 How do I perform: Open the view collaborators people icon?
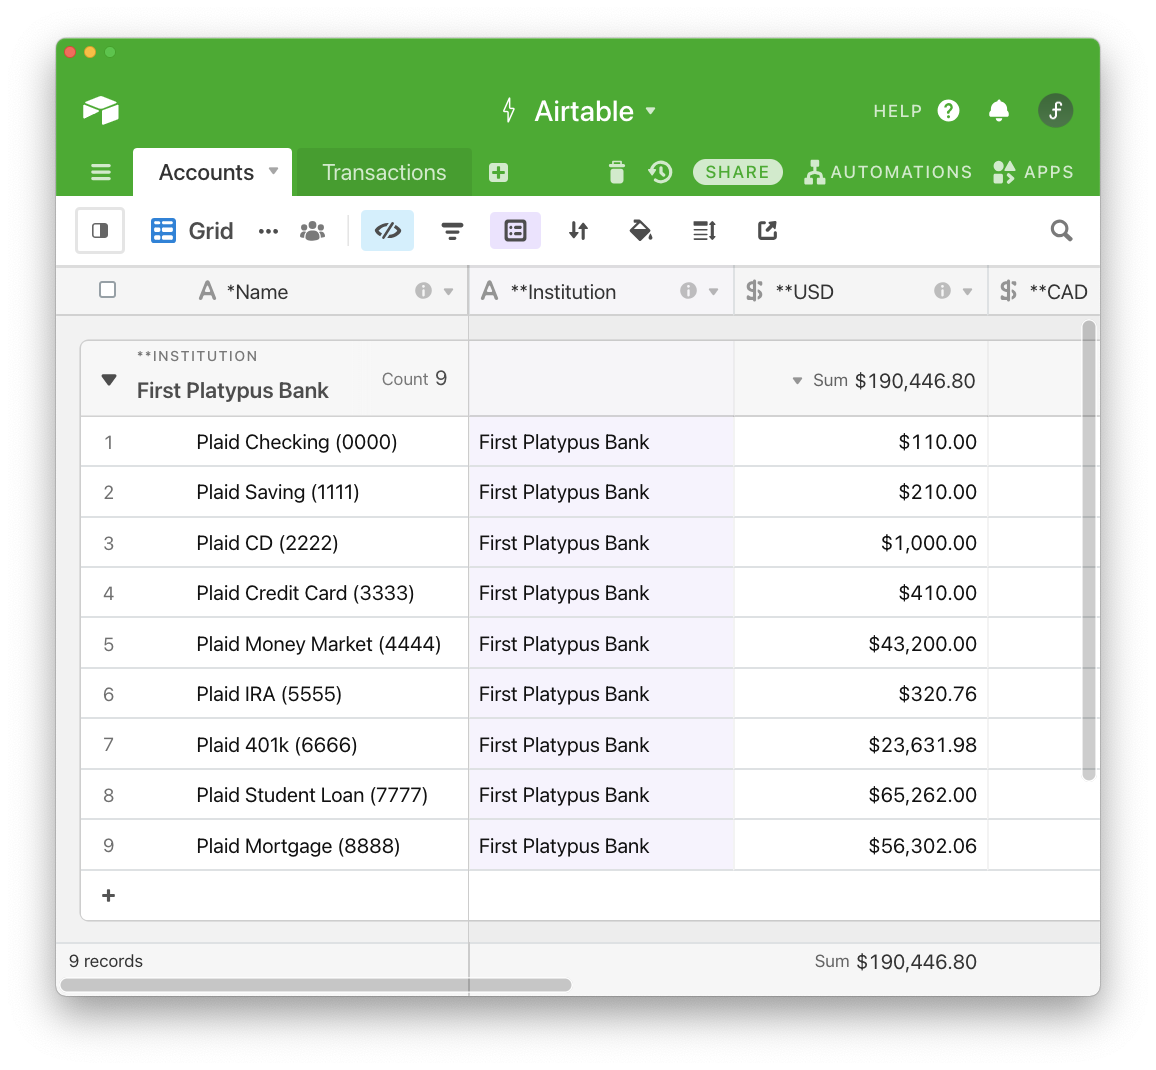(x=313, y=232)
